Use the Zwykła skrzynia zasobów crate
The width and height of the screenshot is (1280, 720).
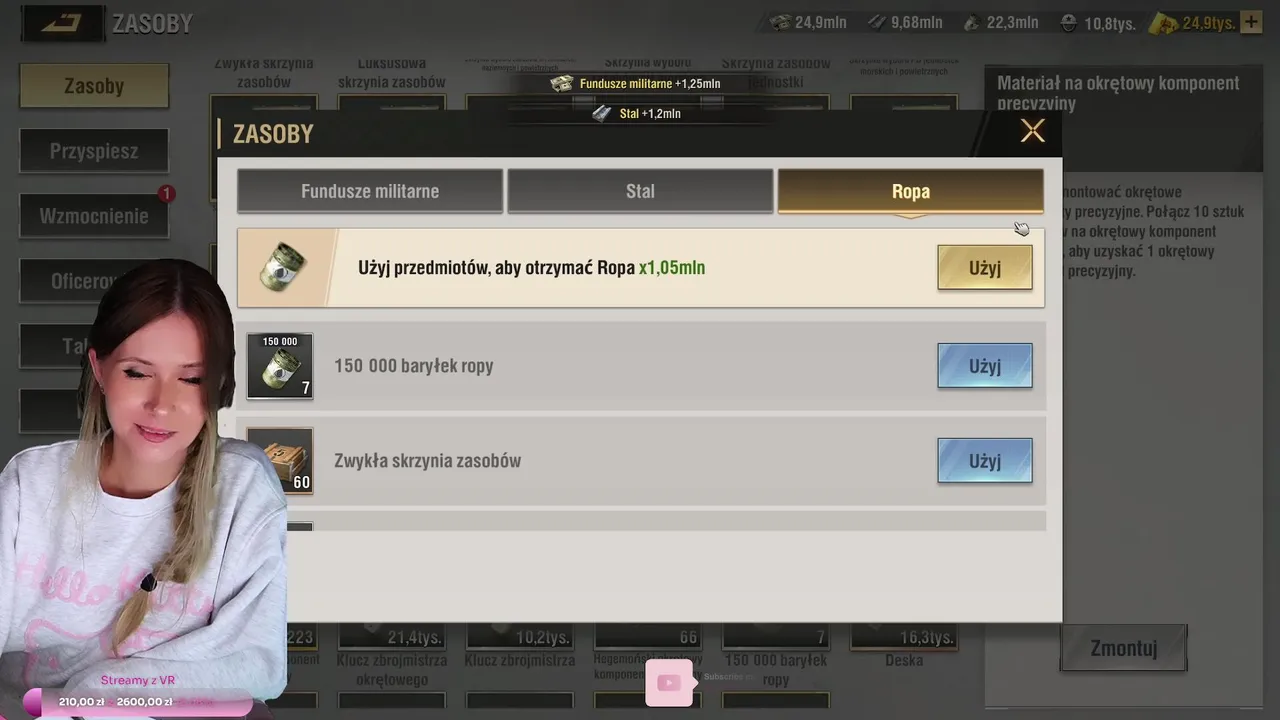pos(985,461)
